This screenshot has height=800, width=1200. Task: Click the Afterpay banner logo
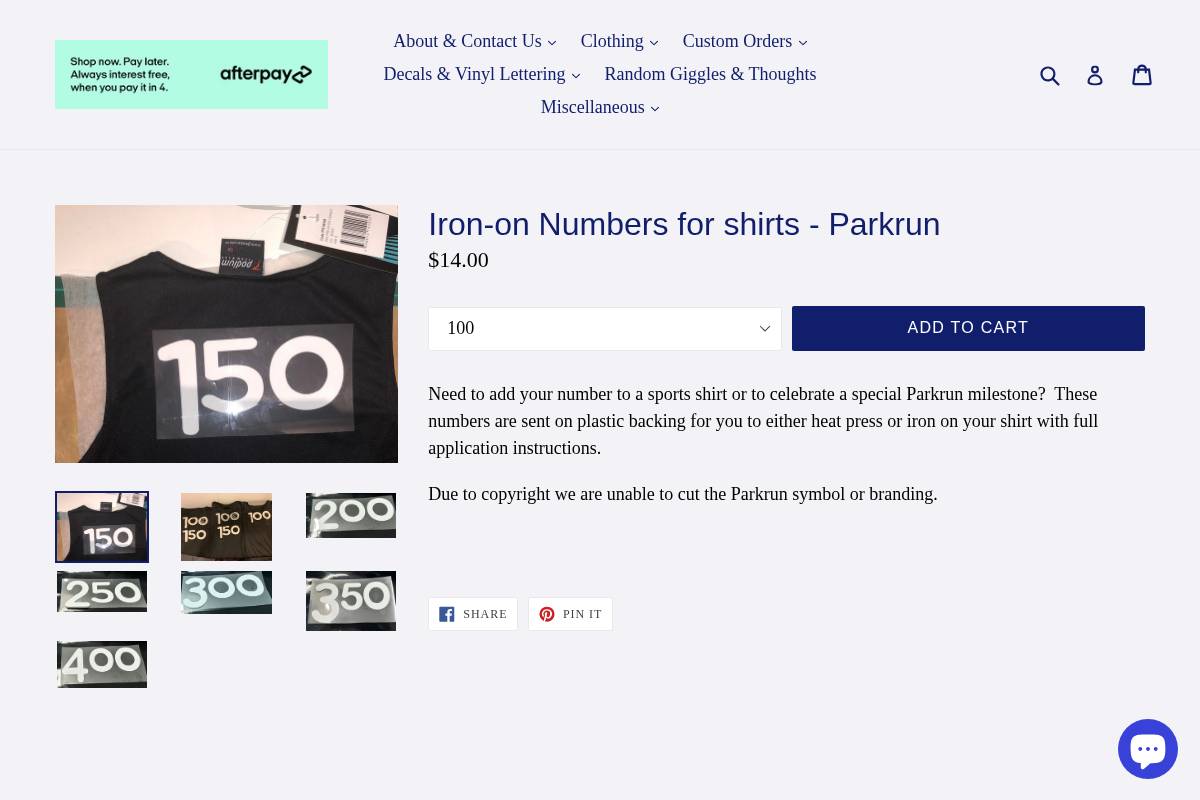pos(191,74)
